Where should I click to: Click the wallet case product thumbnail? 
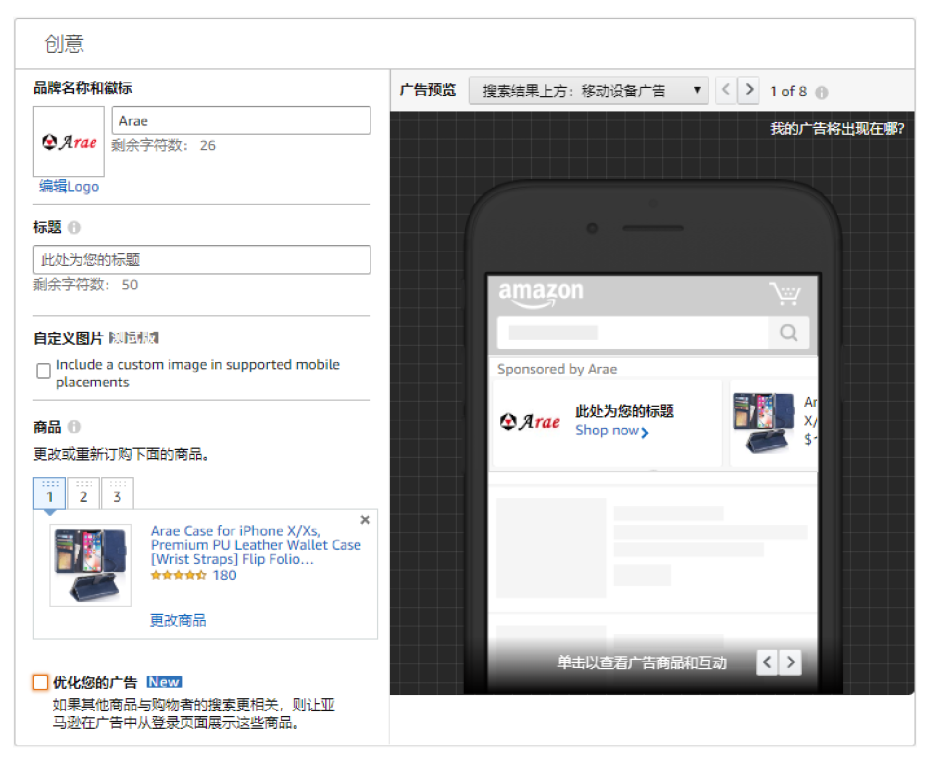coord(90,565)
